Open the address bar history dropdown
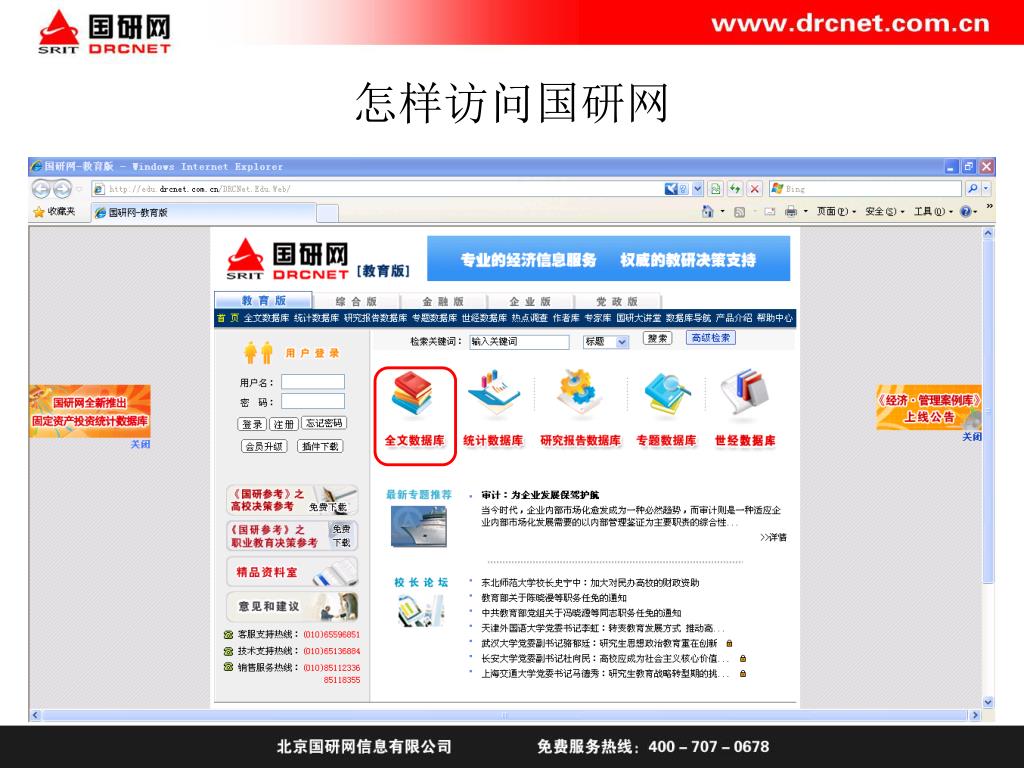Image resolution: width=1024 pixels, height=768 pixels. pyautogui.click(x=697, y=189)
